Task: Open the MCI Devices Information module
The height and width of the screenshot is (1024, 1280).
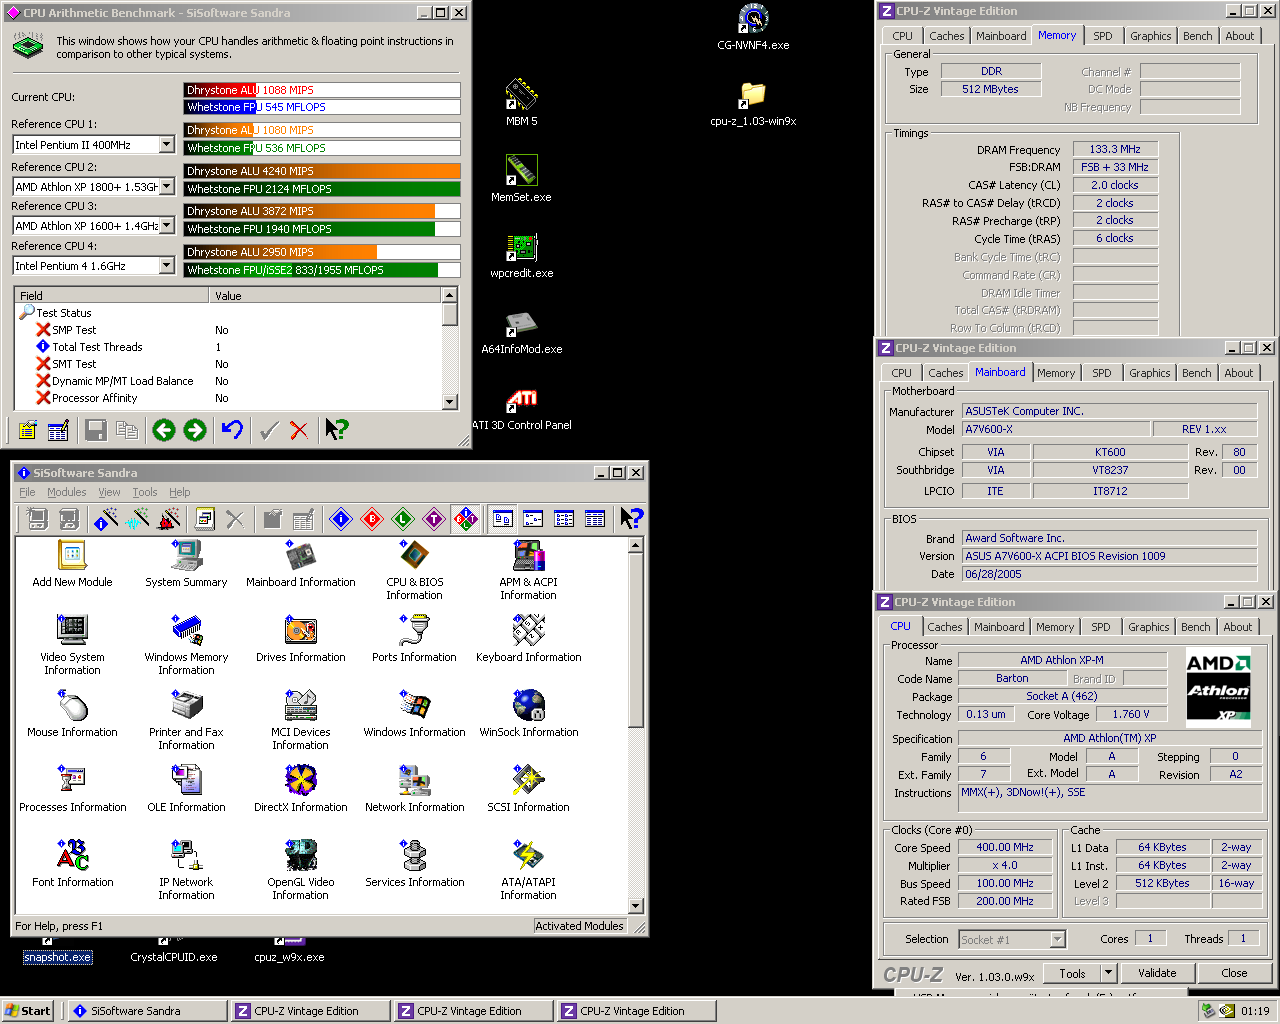Action: point(301,720)
